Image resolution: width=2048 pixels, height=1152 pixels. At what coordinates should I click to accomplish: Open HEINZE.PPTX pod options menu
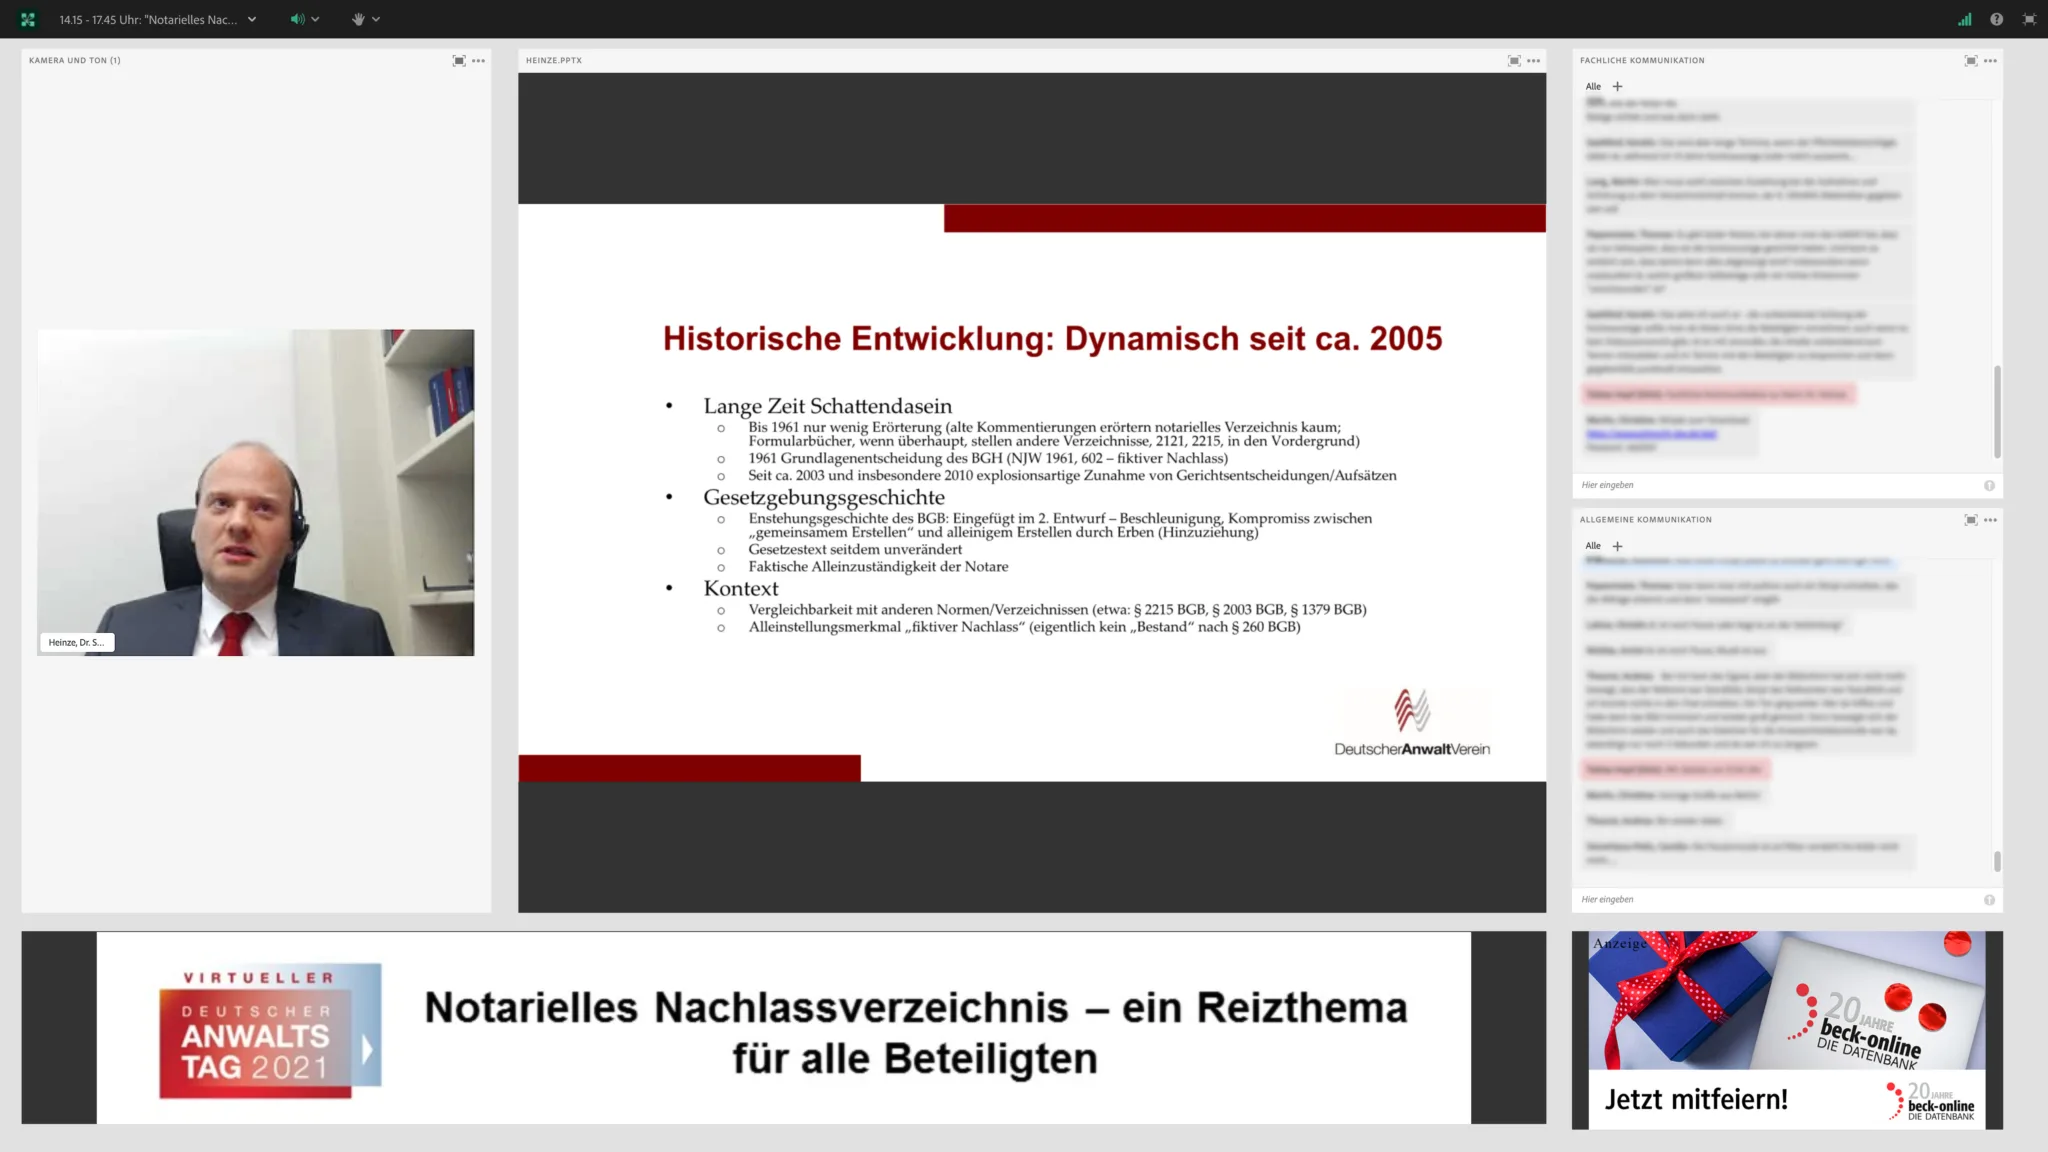click(x=1534, y=61)
